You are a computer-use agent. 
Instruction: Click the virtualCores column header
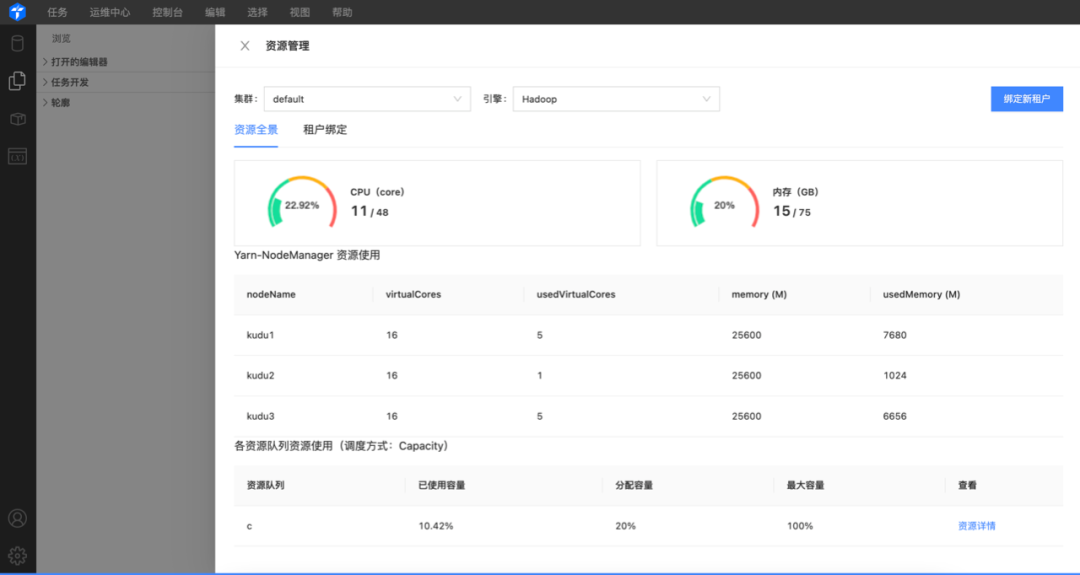pos(413,294)
